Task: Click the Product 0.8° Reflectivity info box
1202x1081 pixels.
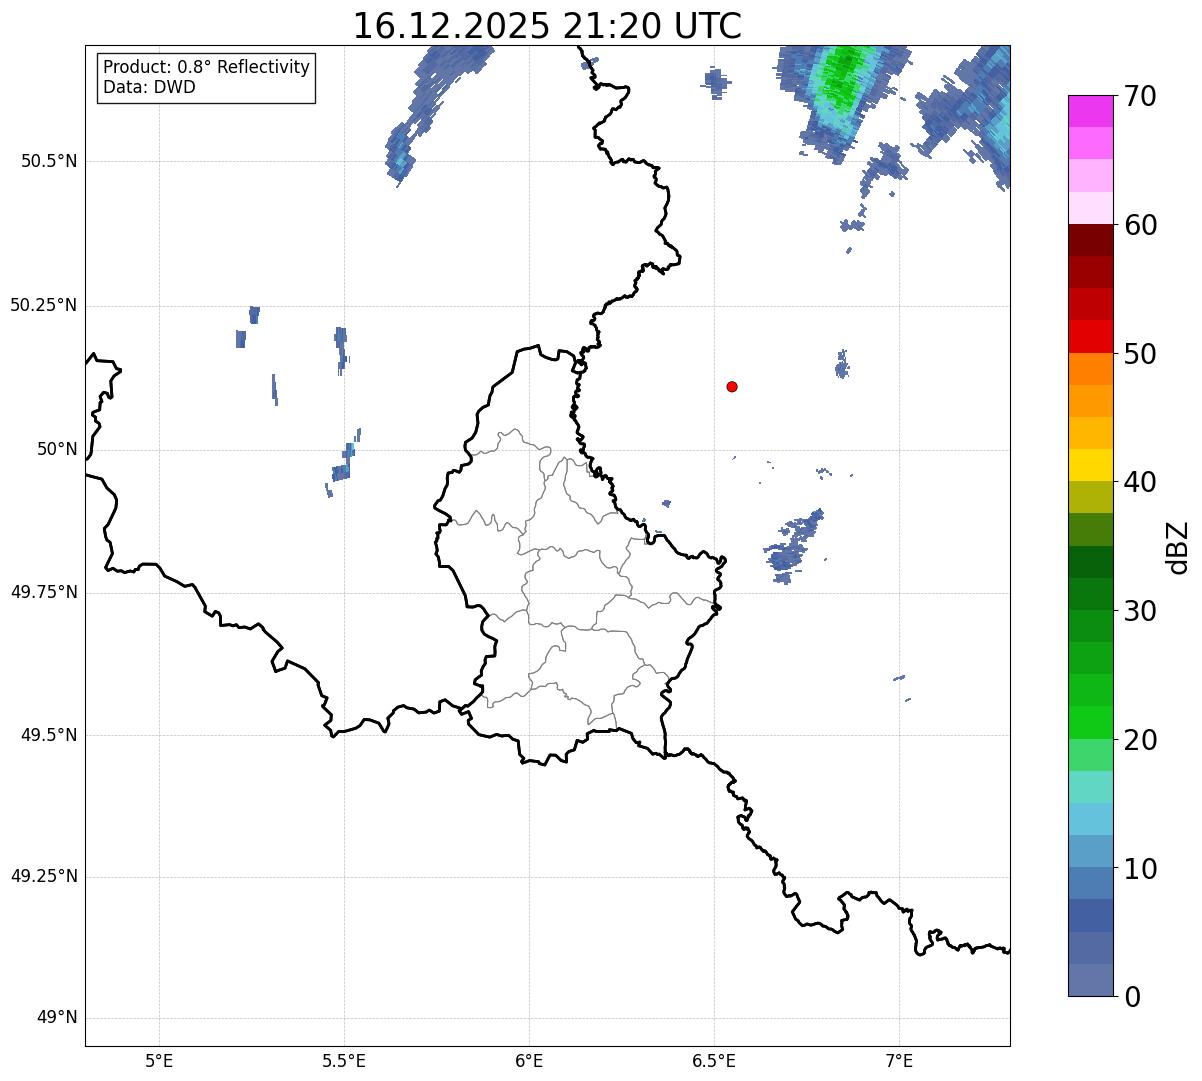Action: (x=206, y=77)
